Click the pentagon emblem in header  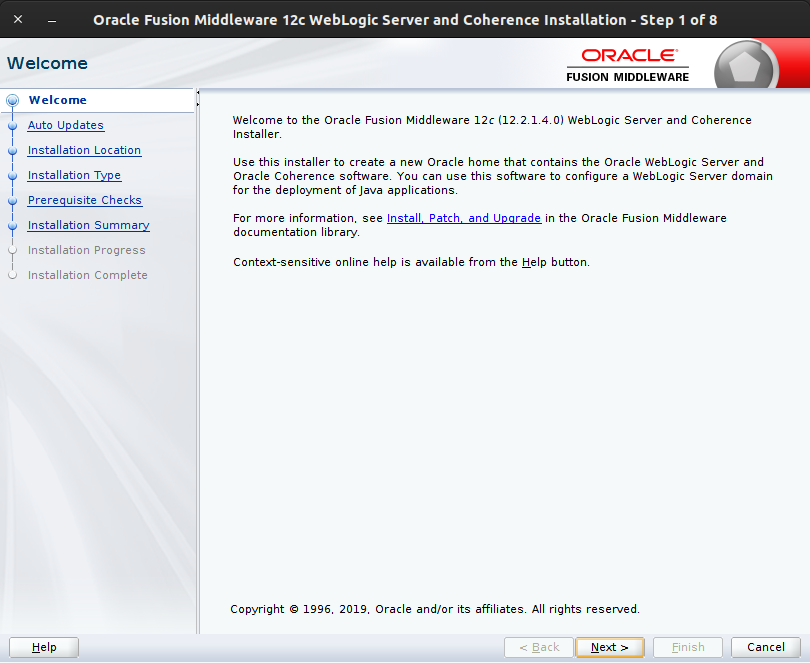pos(745,67)
